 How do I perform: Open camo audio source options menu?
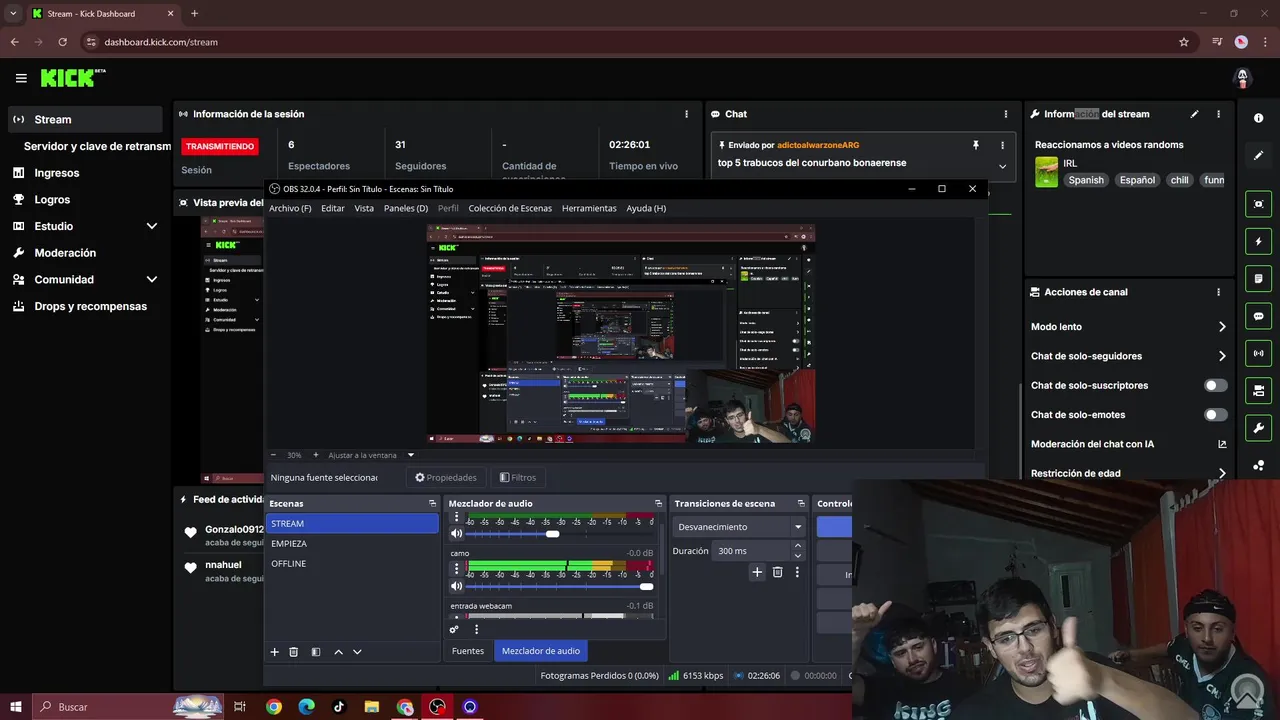click(457, 568)
